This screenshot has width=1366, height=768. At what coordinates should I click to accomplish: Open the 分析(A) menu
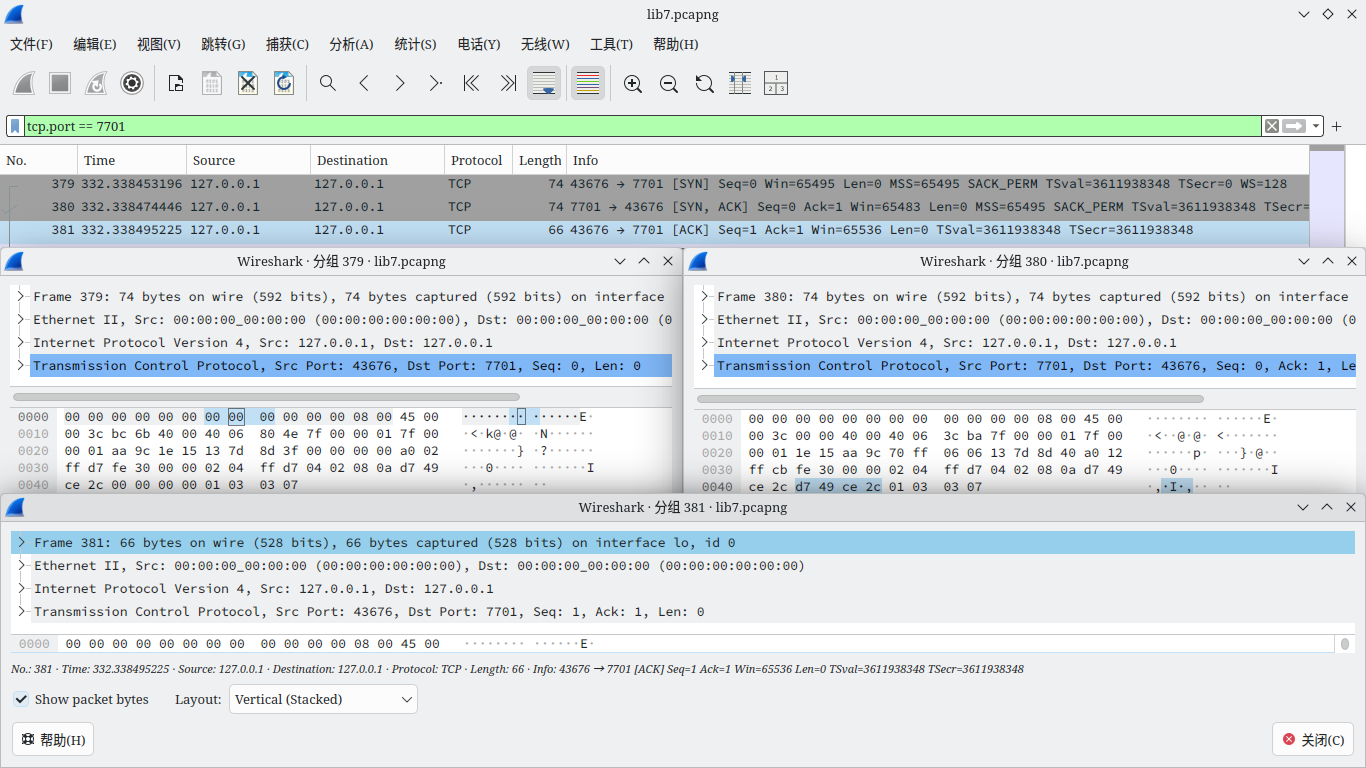coord(351,44)
